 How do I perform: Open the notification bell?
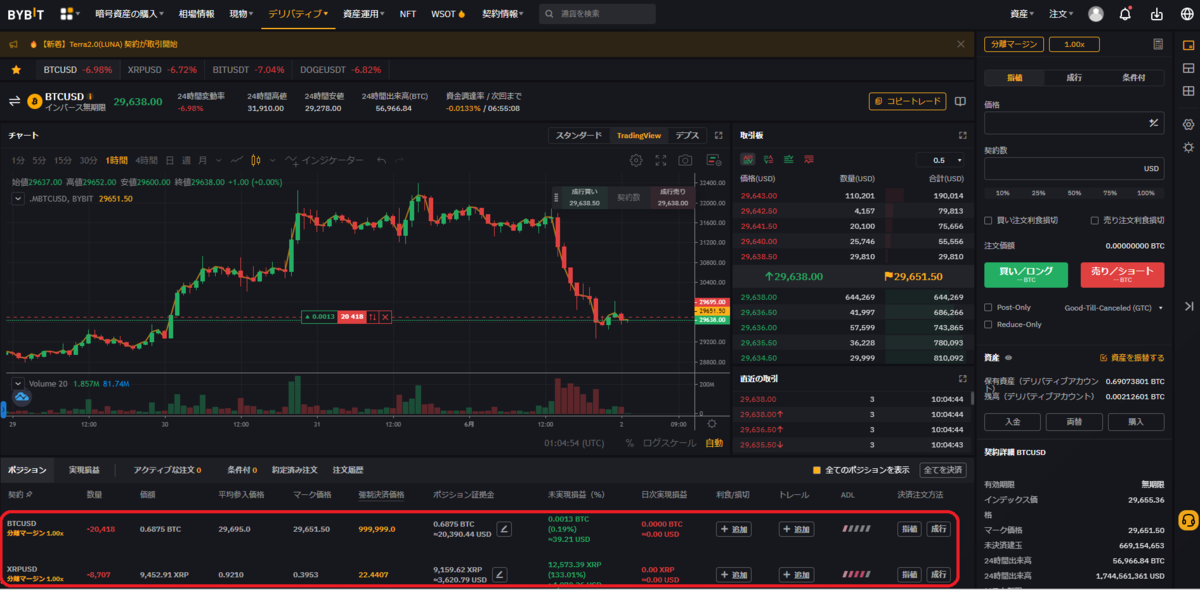coord(1126,14)
